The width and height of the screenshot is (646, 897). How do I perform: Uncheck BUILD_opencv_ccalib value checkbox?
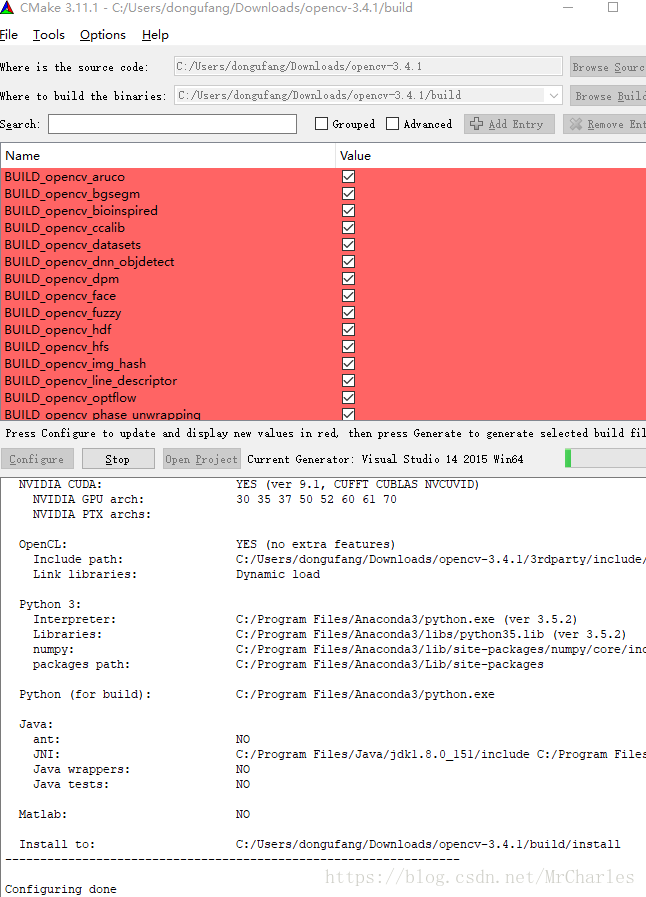pyautogui.click(x=348, y=228)
